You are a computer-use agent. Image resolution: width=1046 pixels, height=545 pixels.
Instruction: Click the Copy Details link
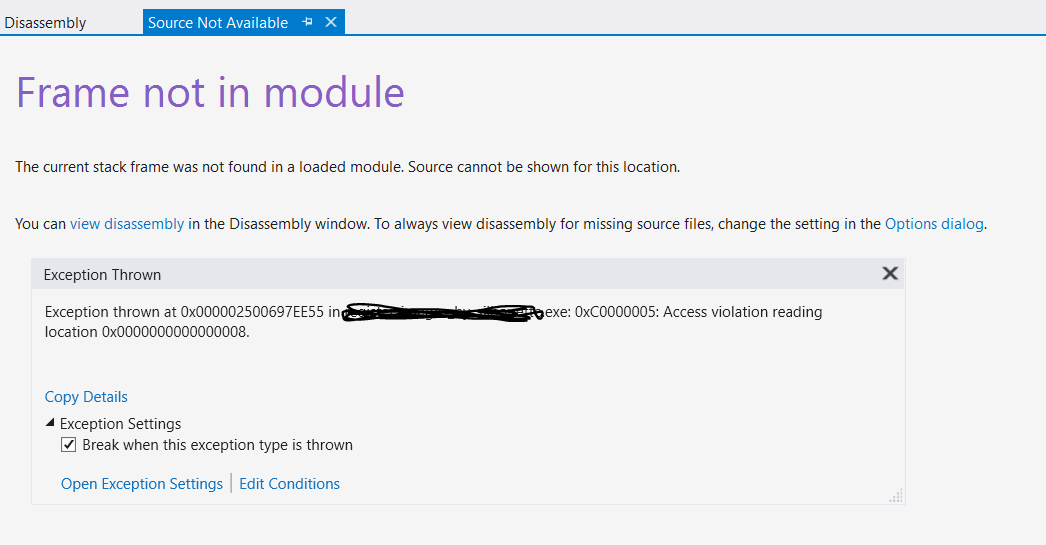[86, 397]
